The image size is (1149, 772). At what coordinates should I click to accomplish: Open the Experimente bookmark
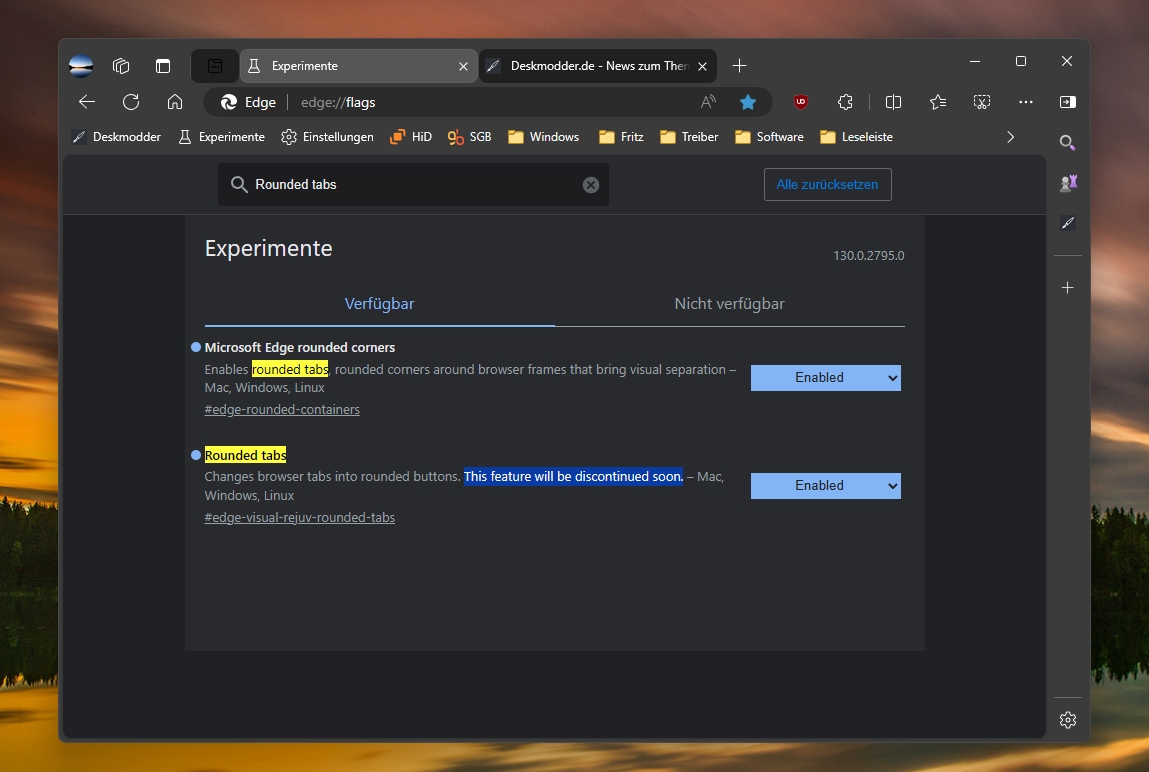click(x=221, y=137)
